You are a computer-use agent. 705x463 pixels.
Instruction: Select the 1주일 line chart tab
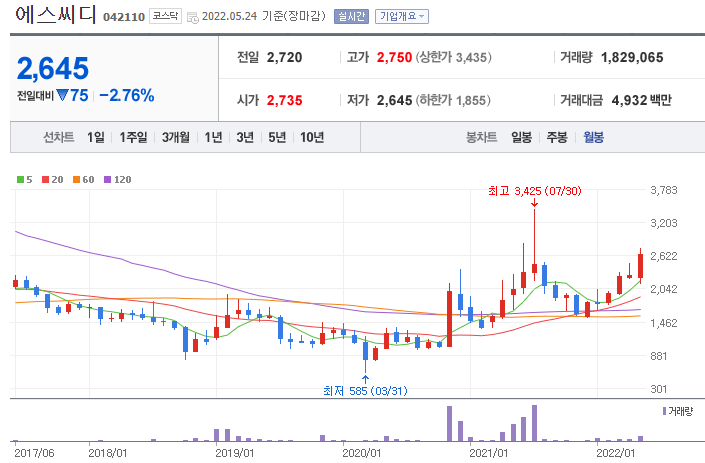coord(133,137)
